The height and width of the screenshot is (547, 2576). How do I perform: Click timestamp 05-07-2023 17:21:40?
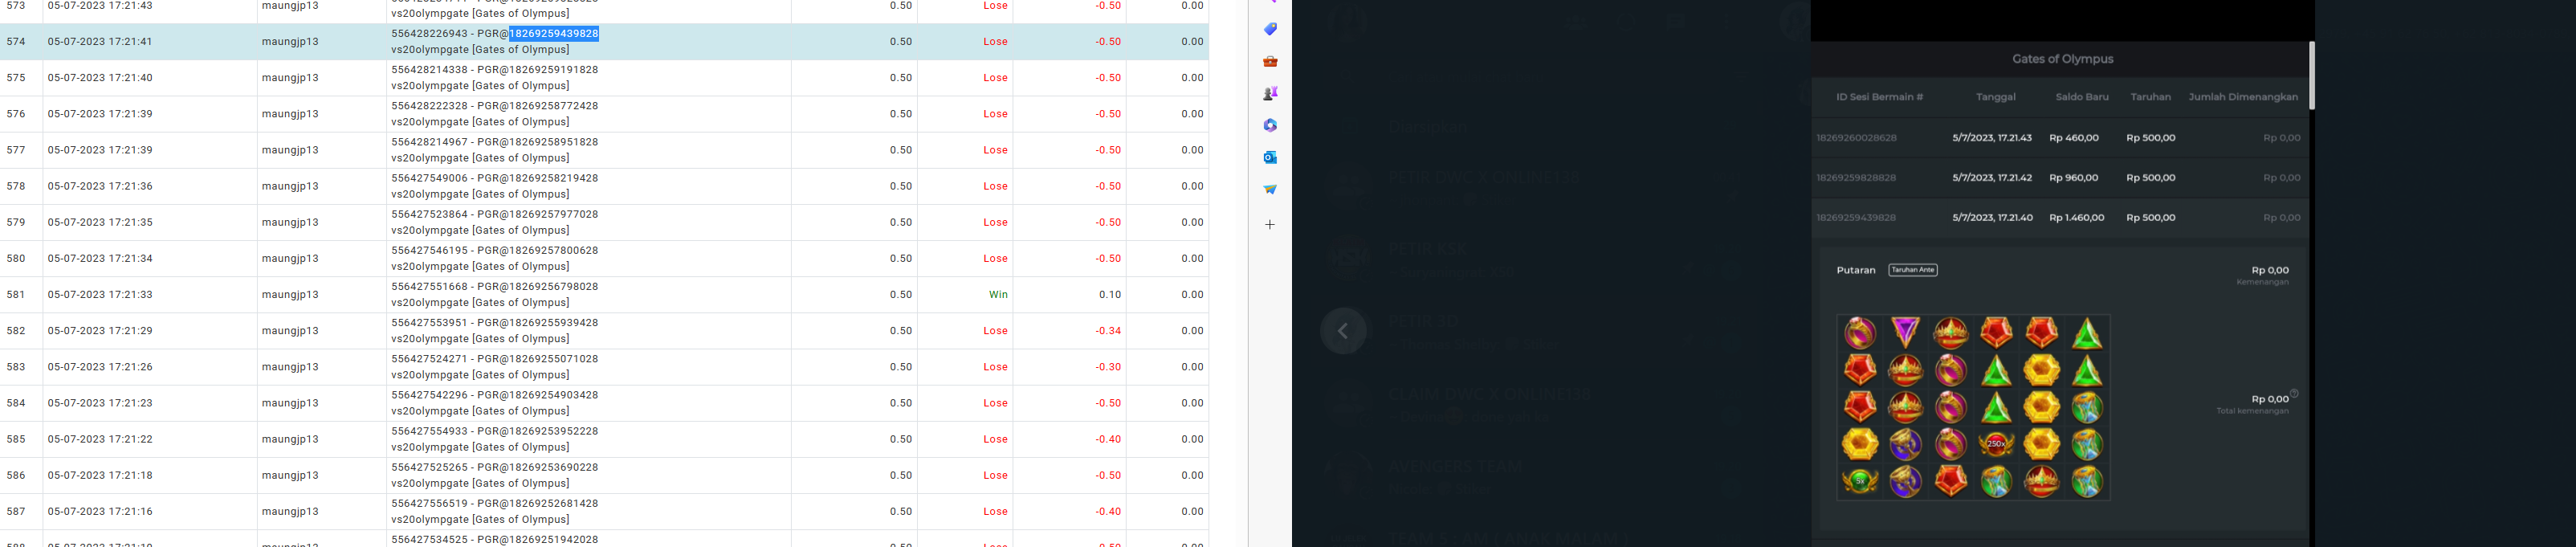coord(100,78)
